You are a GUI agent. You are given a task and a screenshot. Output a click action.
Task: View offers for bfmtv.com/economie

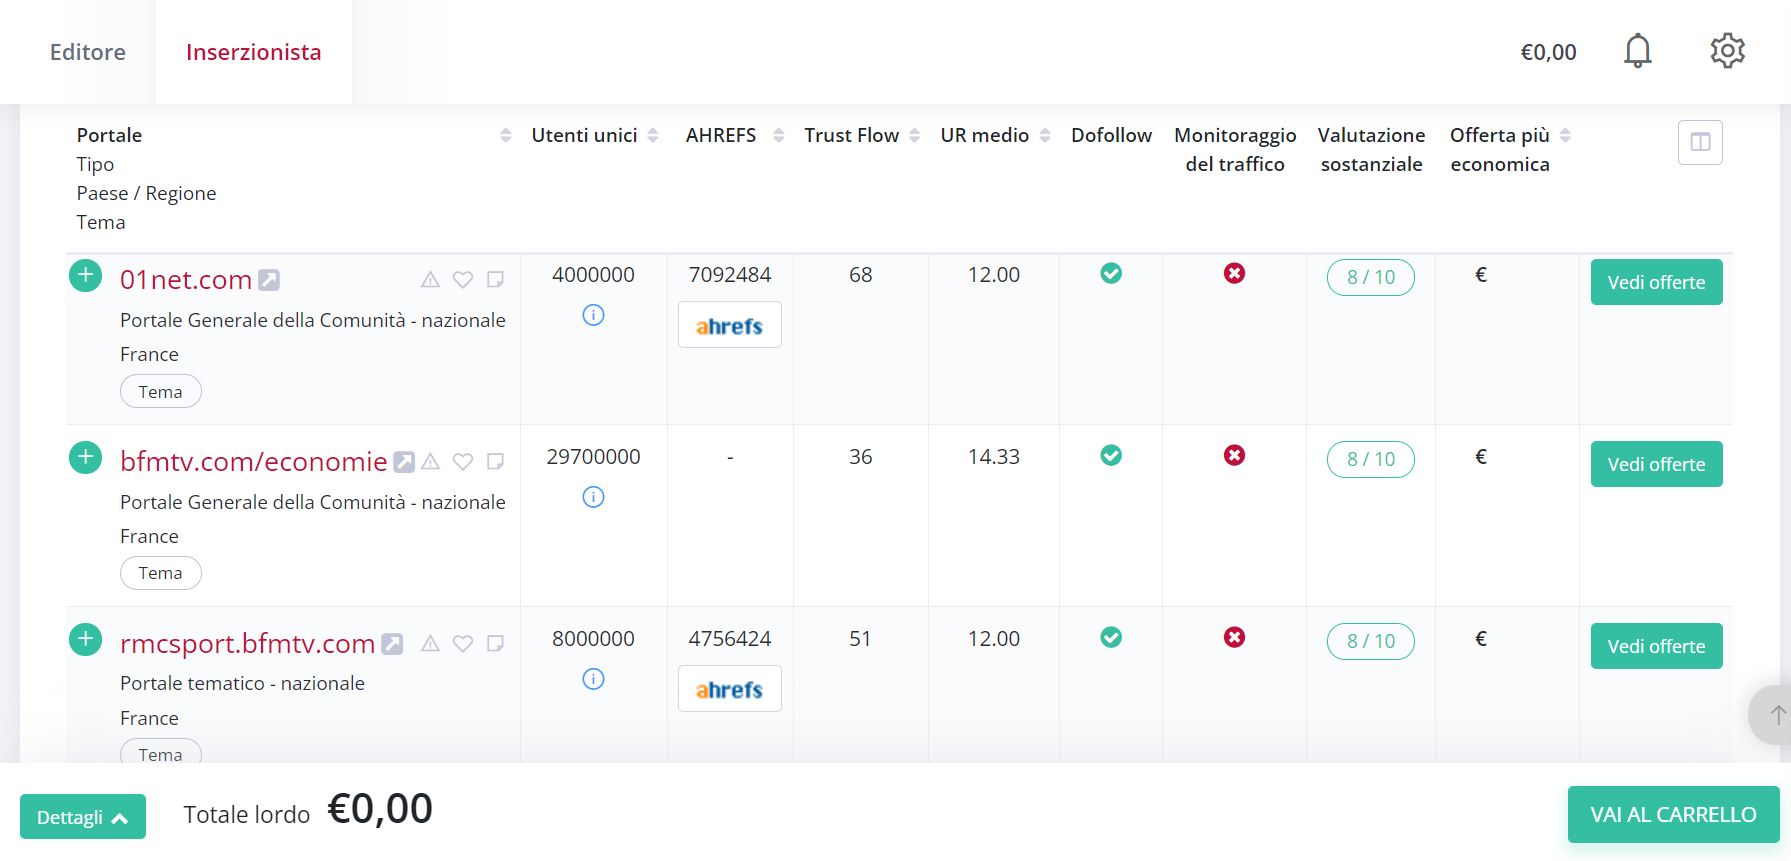1656,464
